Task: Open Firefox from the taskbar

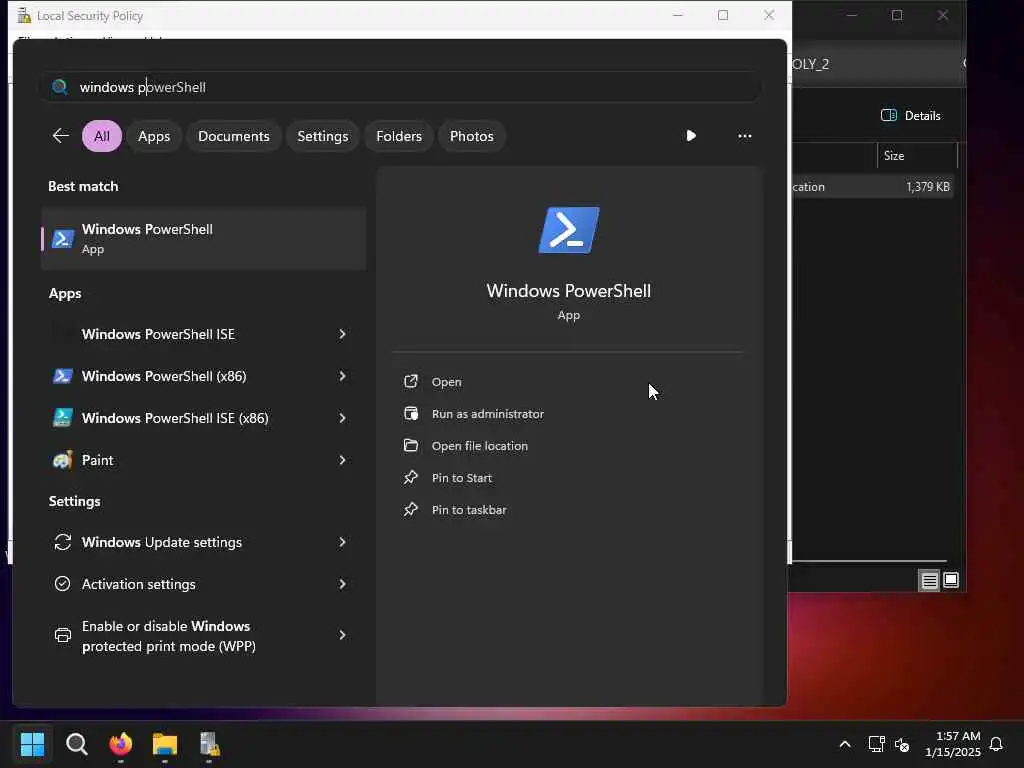Action: pyautogui.click(x=121, y=744)
